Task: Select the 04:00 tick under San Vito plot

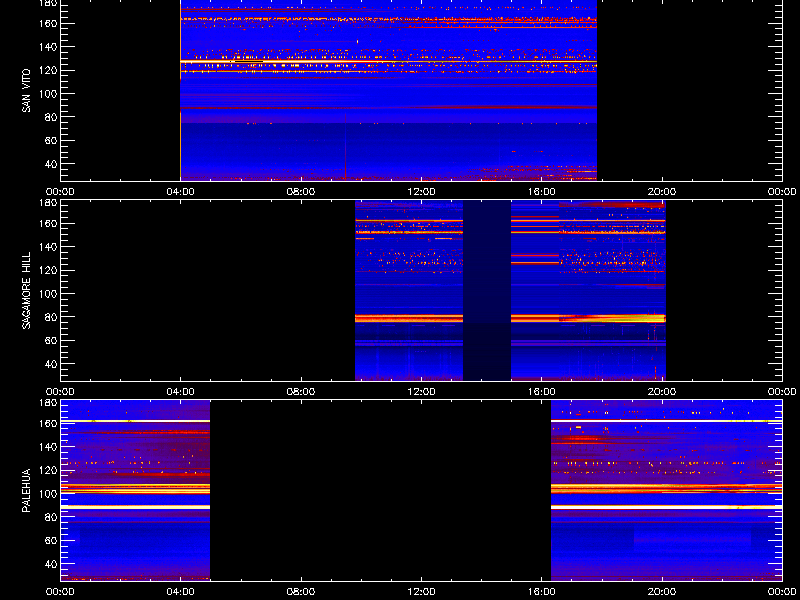Action: point(181,192)
